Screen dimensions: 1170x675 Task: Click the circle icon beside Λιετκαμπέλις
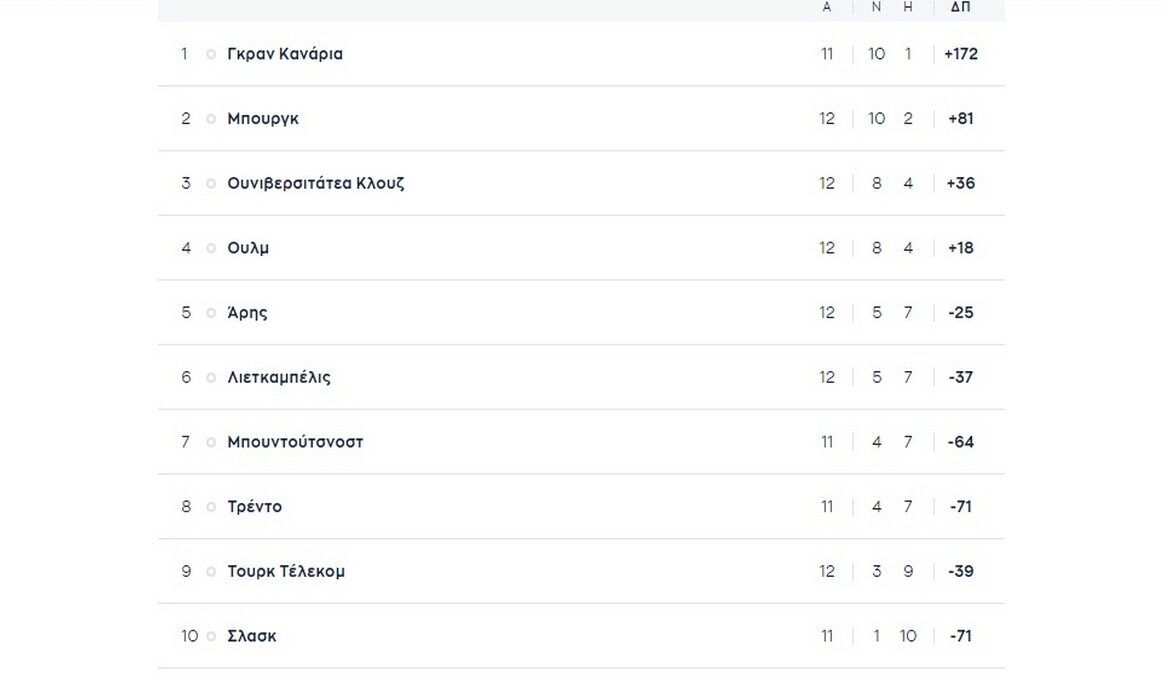click(x=211, y=378)
